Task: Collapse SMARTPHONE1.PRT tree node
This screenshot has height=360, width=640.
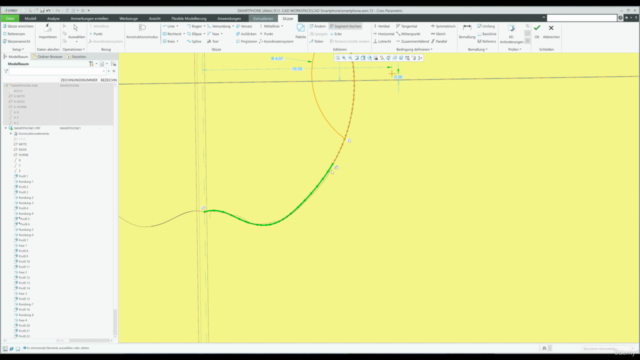Action: point(6,128)
